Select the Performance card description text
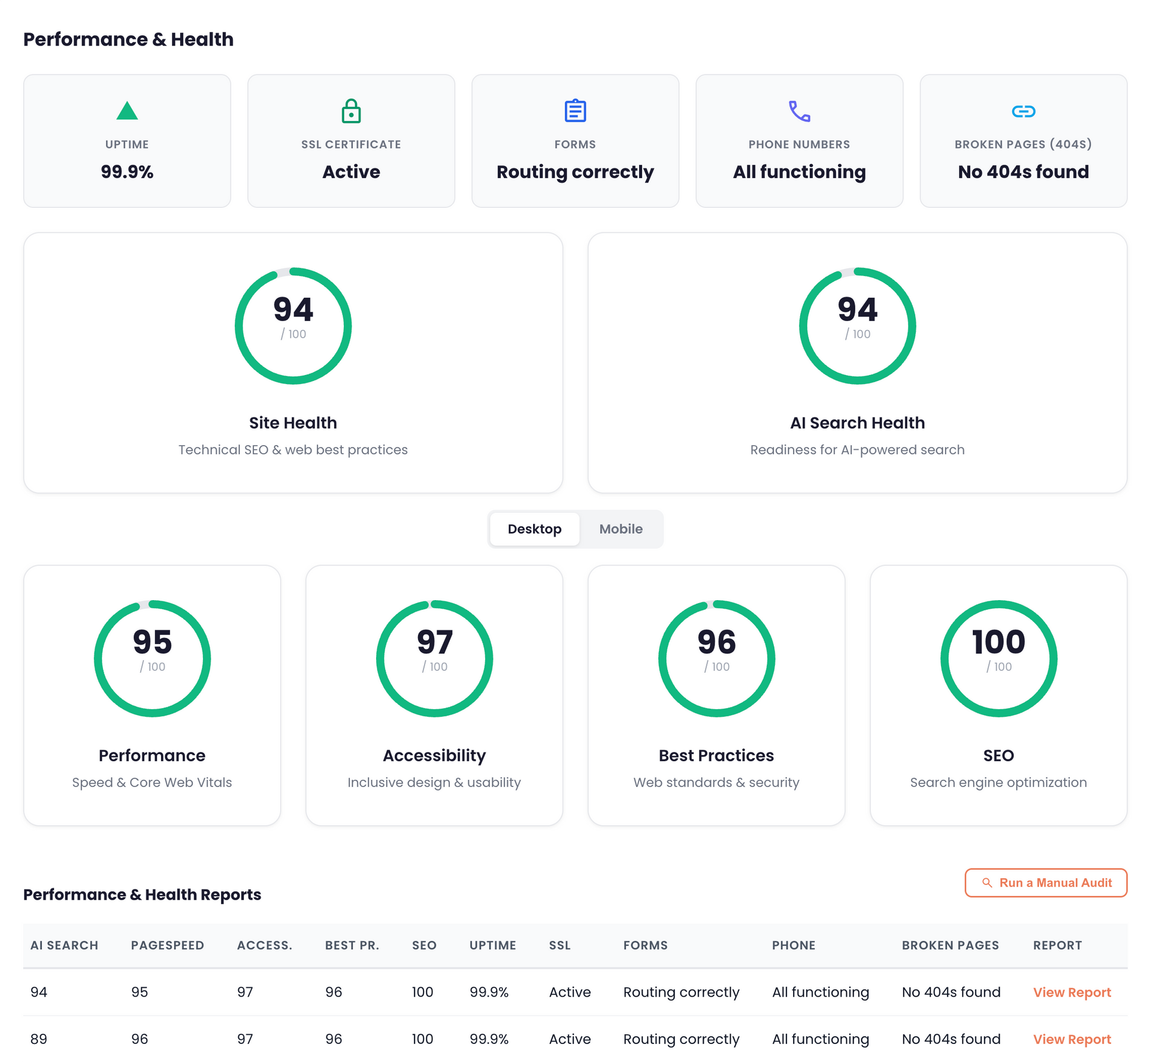The image size is (1150, 1062). click(152, 782)
